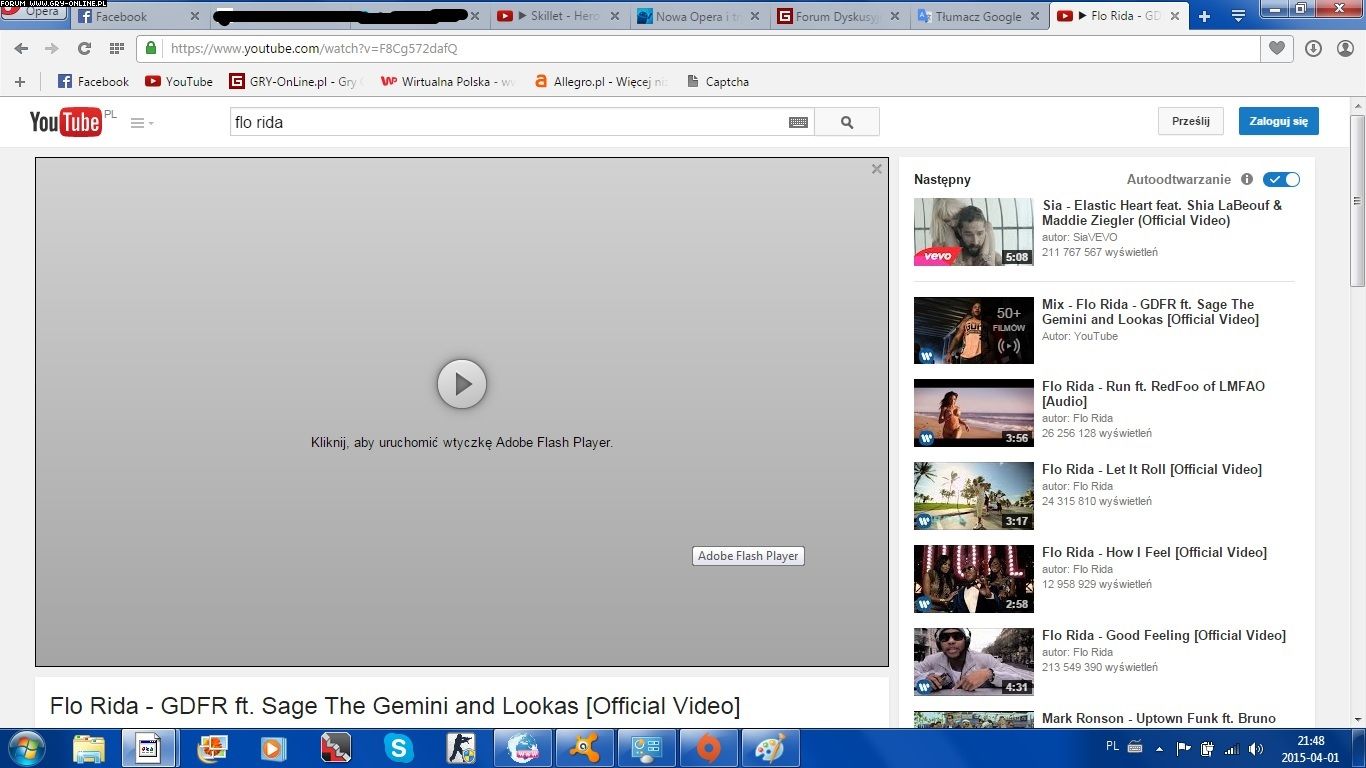
Task: Open the Mix Flo Rida GDFR playlist thumbnail
Action: 973,331
